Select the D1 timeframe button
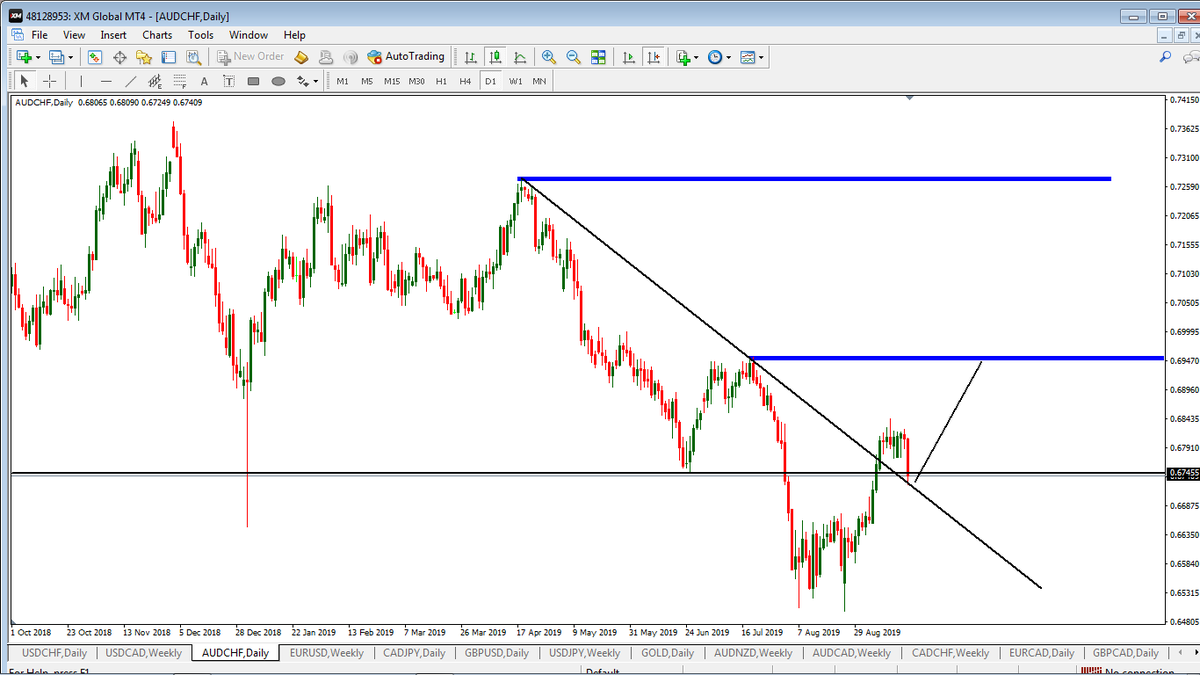The image size is (1200, 675). [490, 81]
